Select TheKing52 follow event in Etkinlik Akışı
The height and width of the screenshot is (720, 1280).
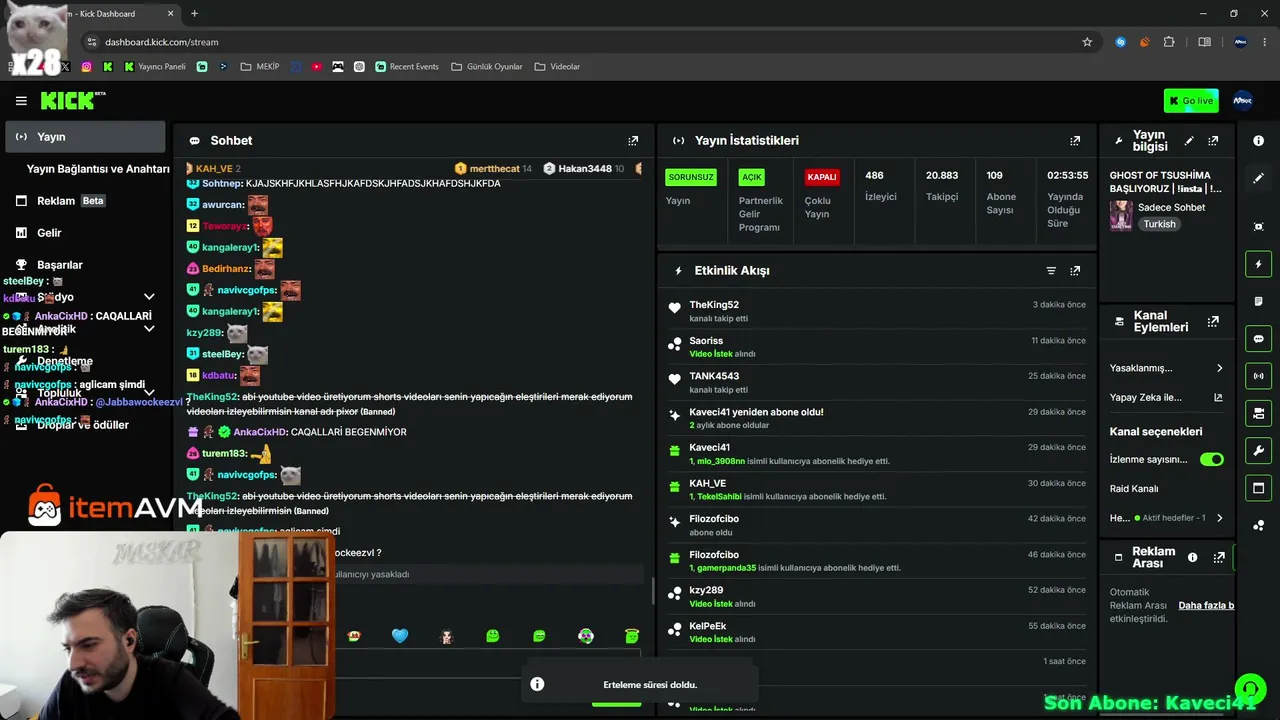(x=876, y=311)
